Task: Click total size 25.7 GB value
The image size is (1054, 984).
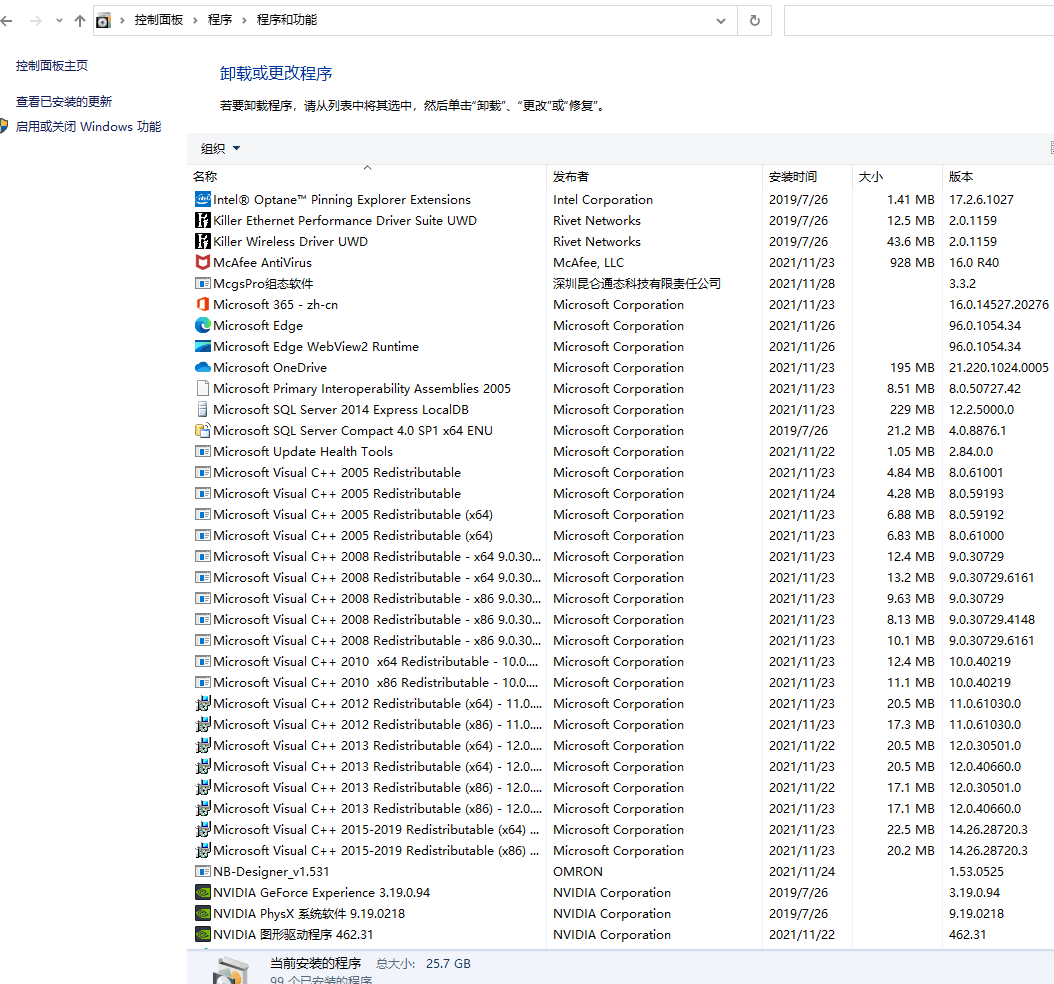Action: pos(448,963)
